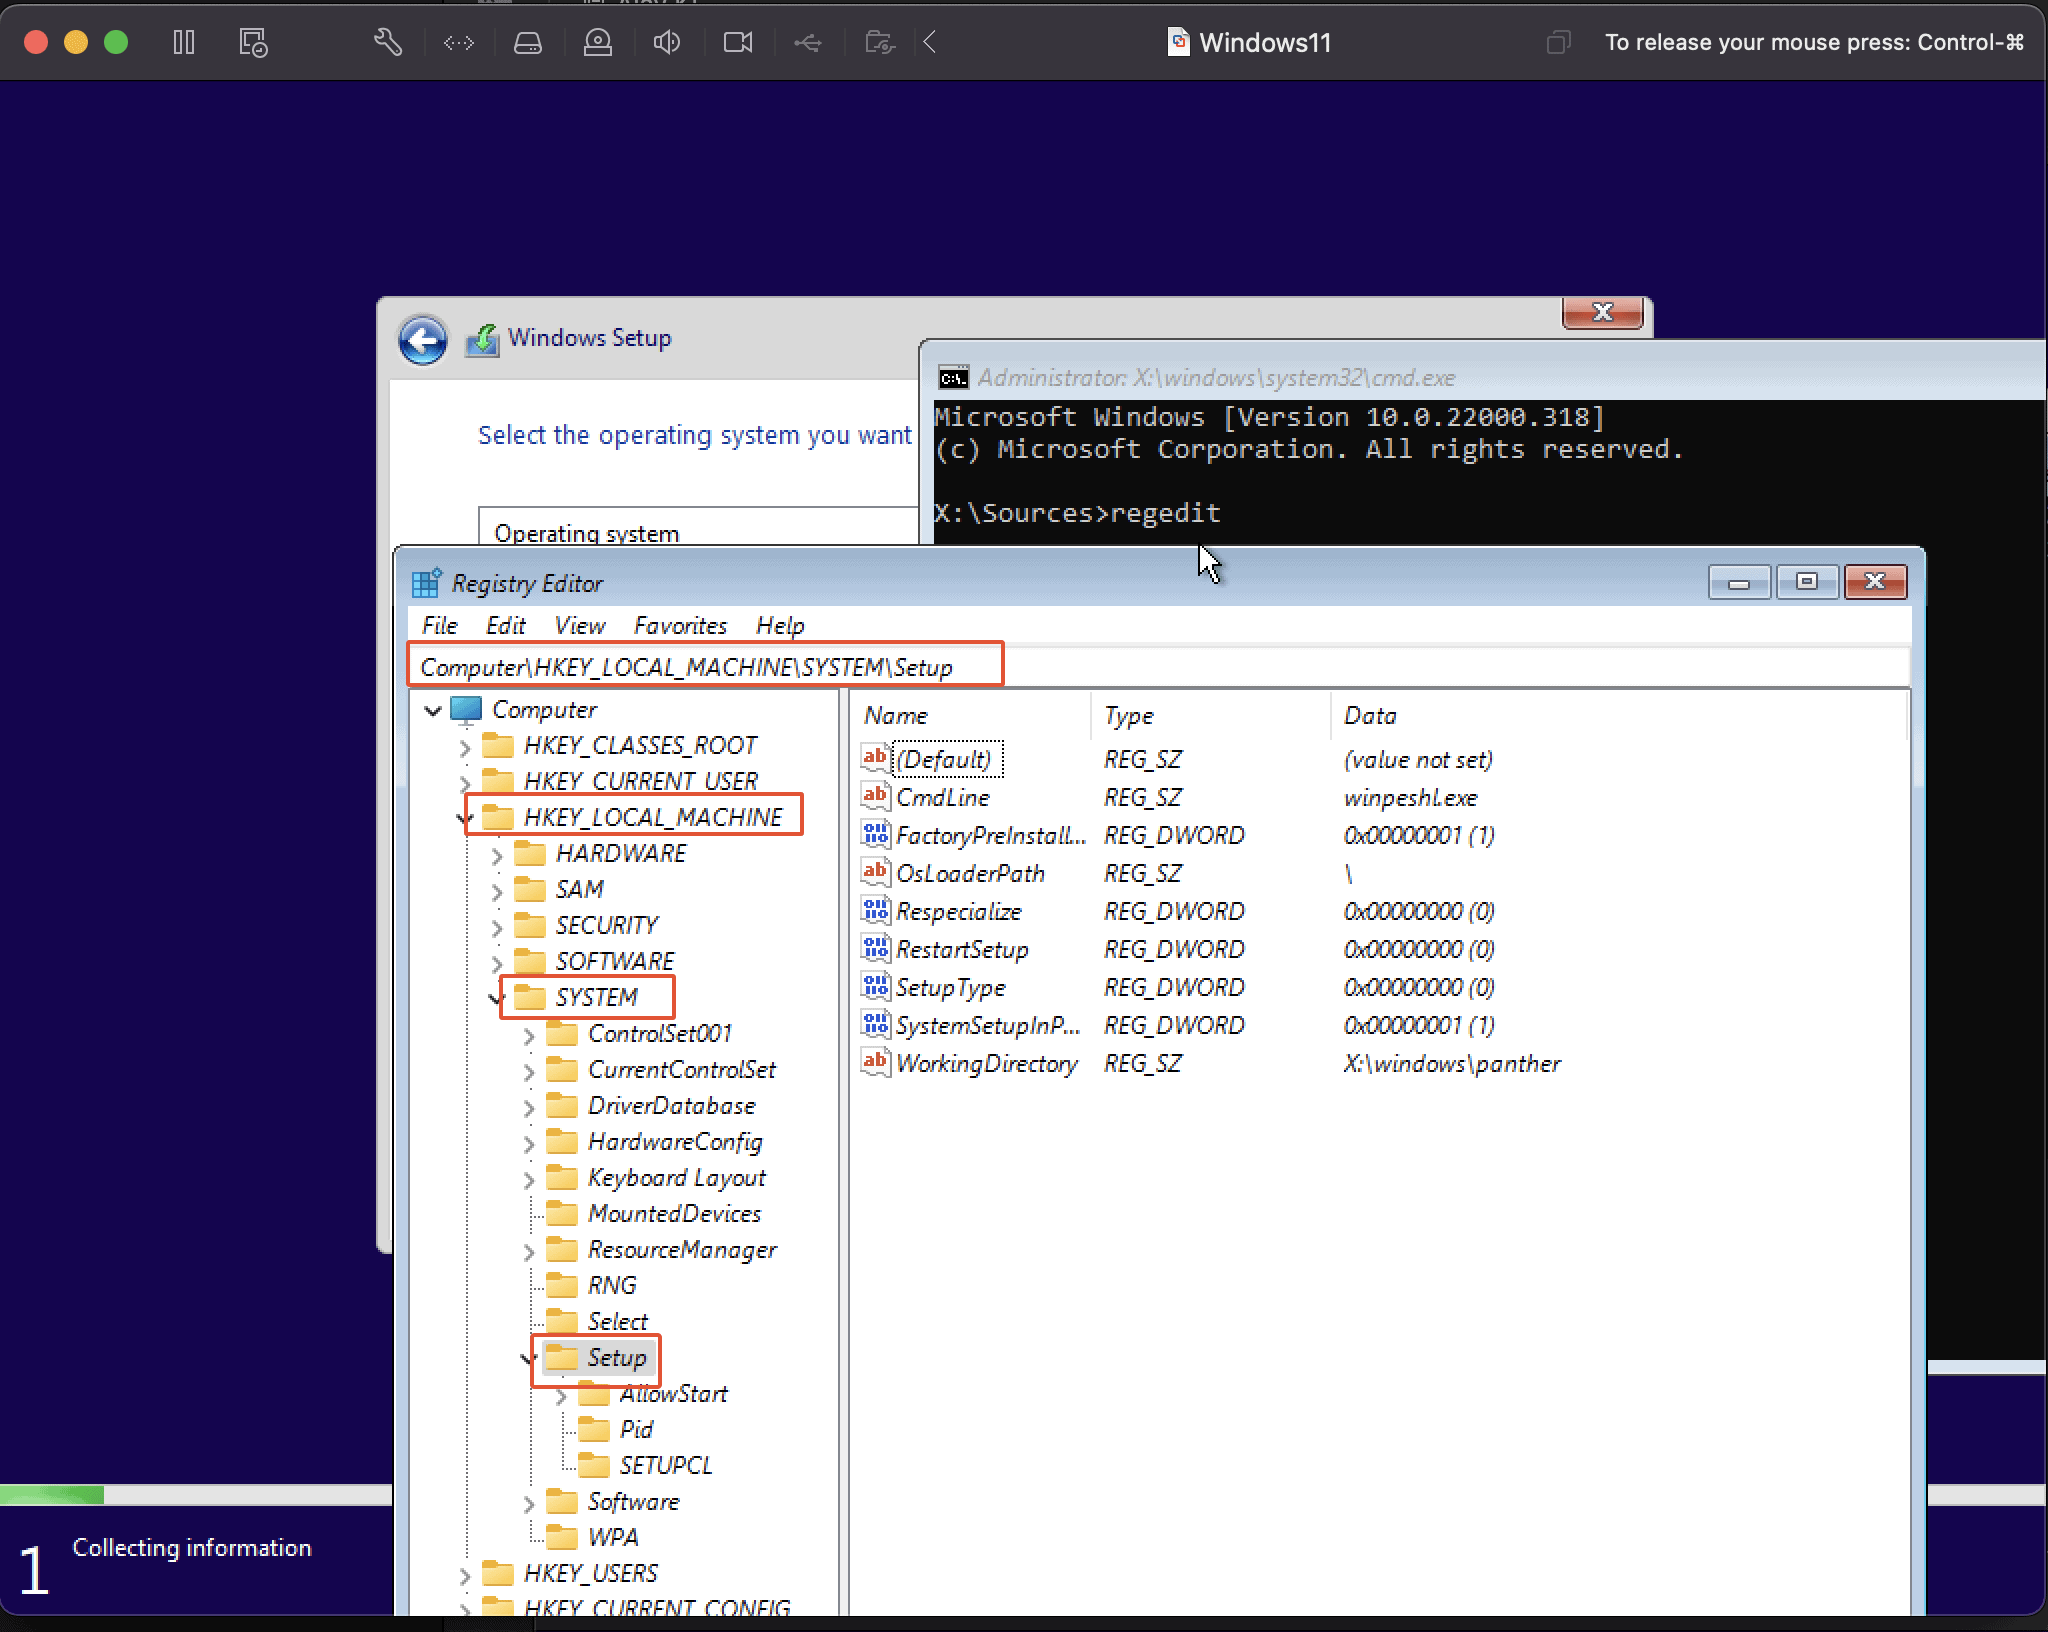
Task: Expand HKEY_CLASSES_ROOT node
Action: point(465,747)
